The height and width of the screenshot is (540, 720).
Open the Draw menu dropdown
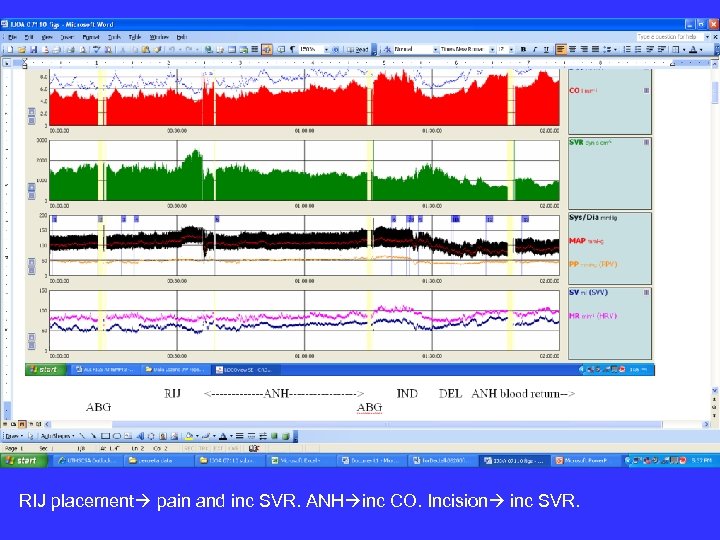tap(12, 436)
